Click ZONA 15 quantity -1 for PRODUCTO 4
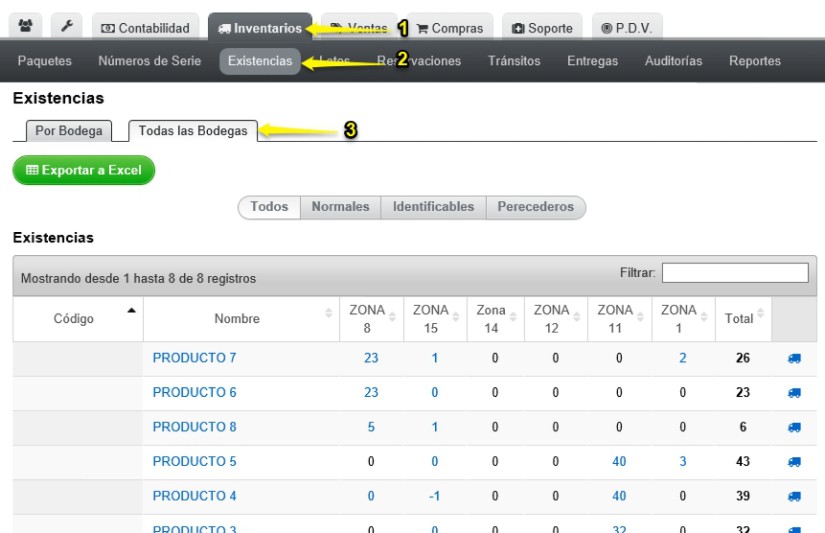This screenshot has height=533, width=825. (x=434, y=496)
